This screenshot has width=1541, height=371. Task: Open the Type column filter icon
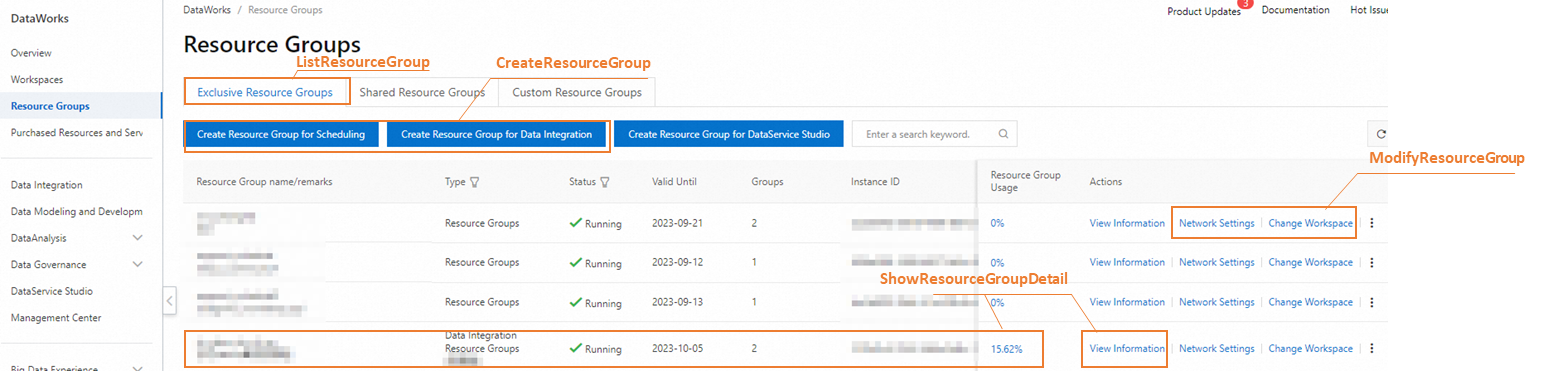[x=475, y=182]
